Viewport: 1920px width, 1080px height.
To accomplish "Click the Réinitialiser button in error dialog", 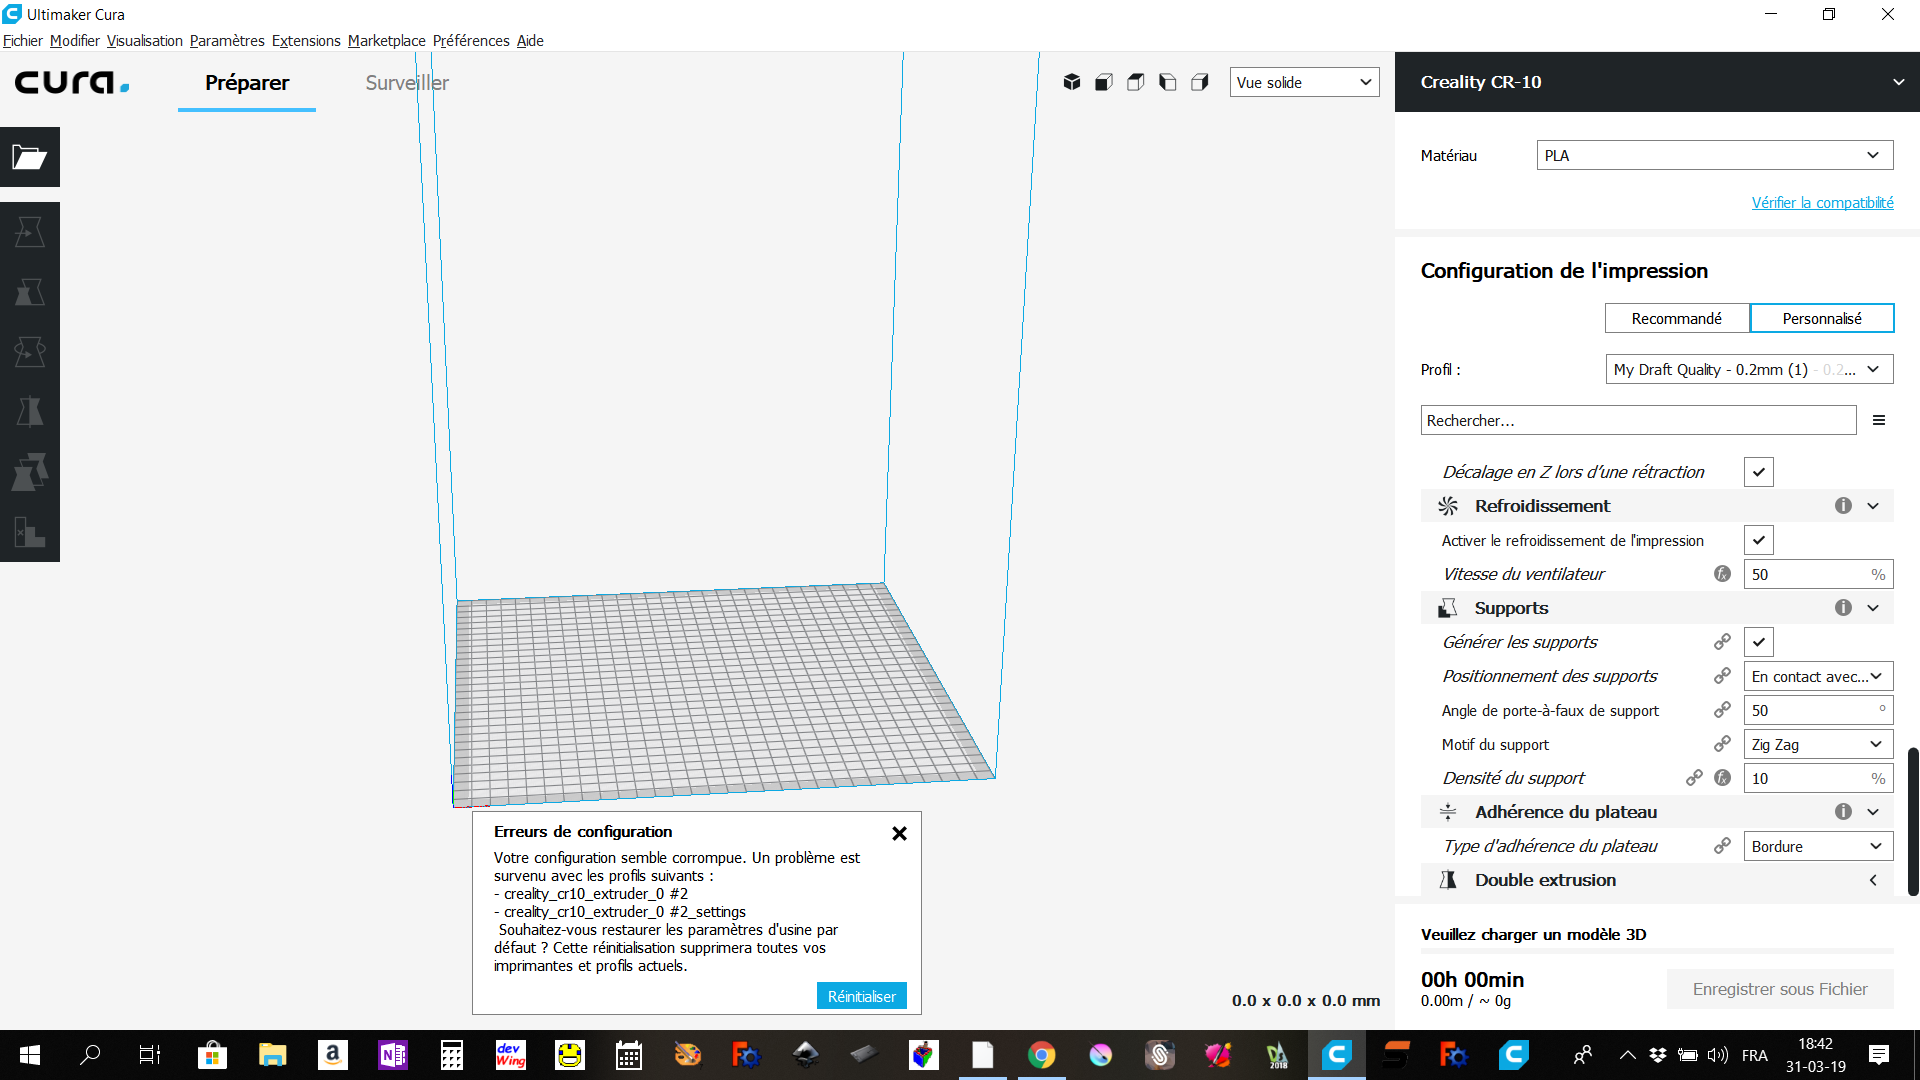I will (862, 996).
